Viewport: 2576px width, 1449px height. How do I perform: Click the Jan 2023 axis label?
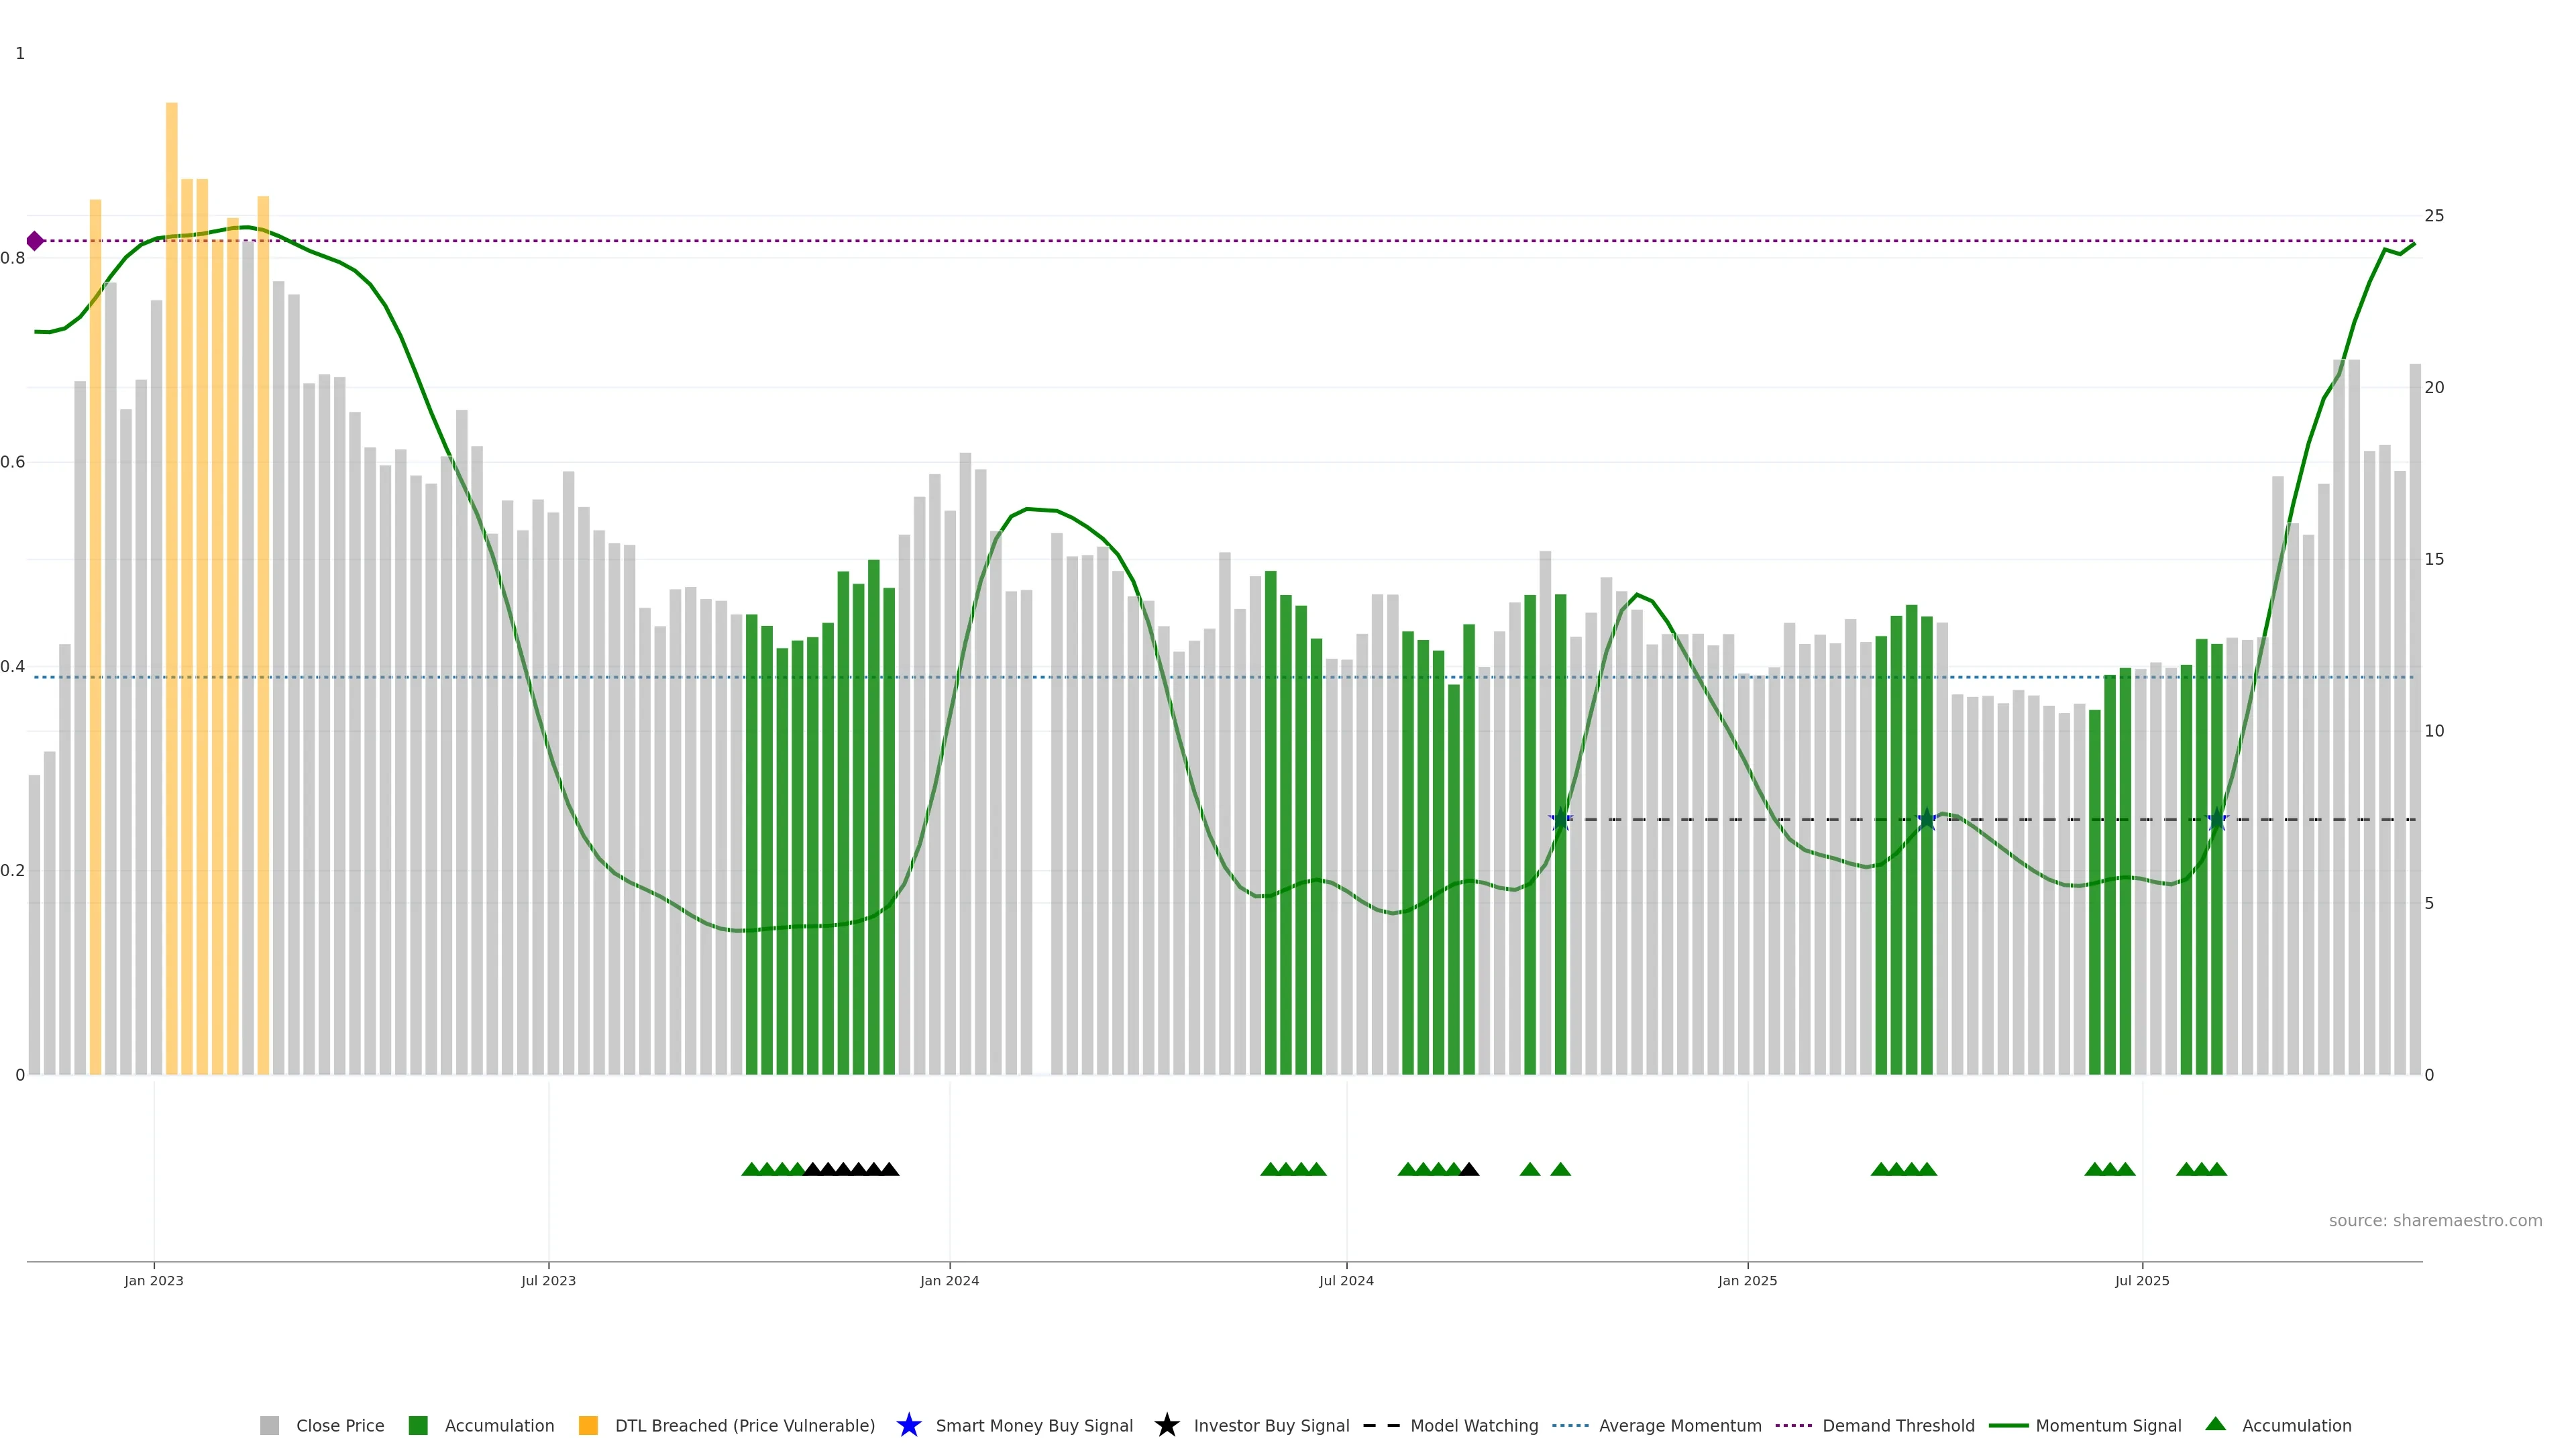point(154,1281)
